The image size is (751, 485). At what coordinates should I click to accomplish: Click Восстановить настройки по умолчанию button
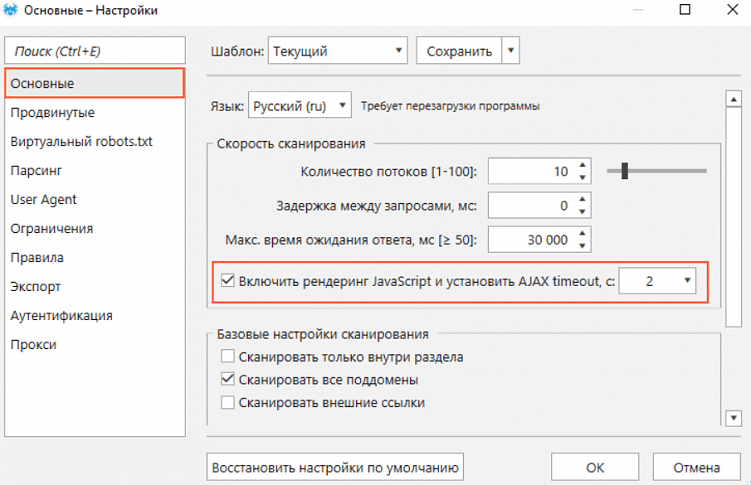coord(335,467)
